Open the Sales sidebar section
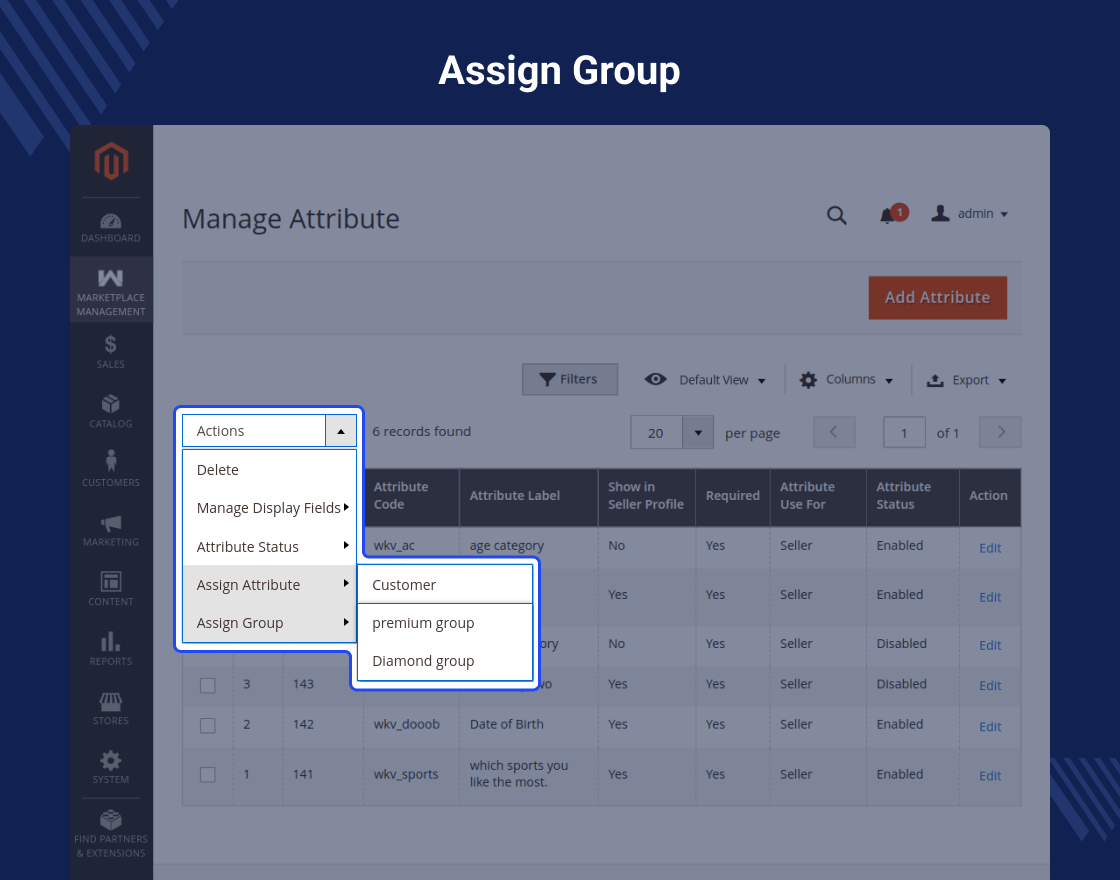This screenshot has width=1120, height=880. pos(111,351)
